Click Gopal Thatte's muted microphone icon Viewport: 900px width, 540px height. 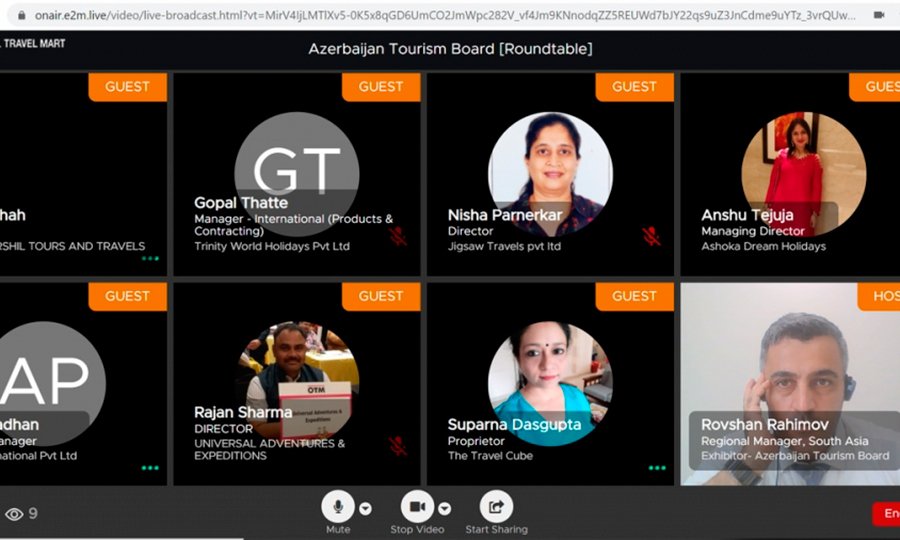click(x=397, y=236)
